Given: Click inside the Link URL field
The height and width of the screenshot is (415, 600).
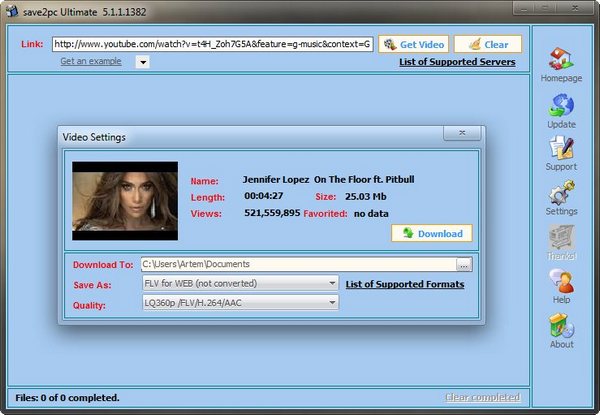Looking at the screenshot, I should (212, 45).
